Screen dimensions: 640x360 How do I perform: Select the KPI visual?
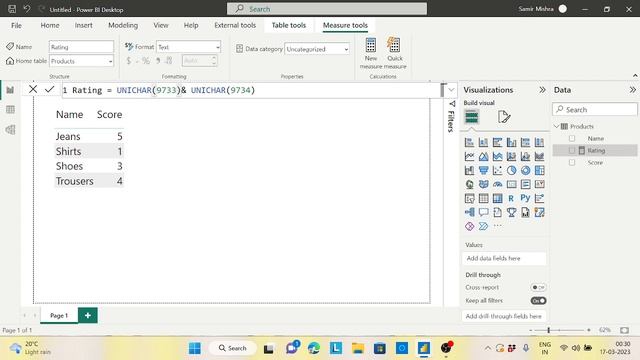click(539, 184)
